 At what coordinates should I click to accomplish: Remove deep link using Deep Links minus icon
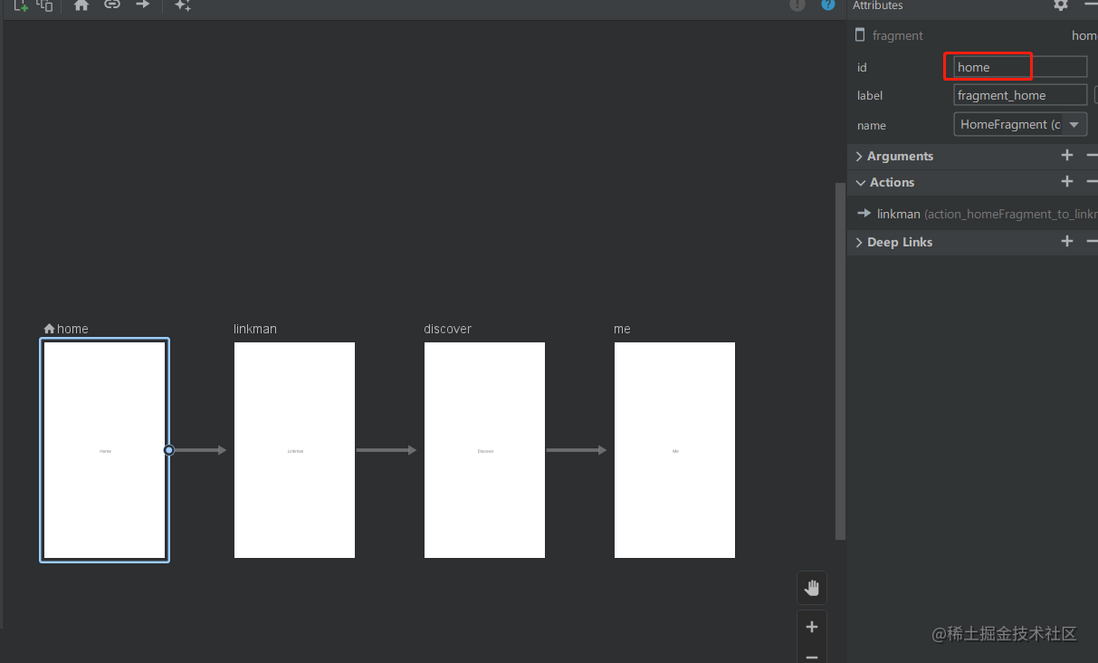point(1092,241)
